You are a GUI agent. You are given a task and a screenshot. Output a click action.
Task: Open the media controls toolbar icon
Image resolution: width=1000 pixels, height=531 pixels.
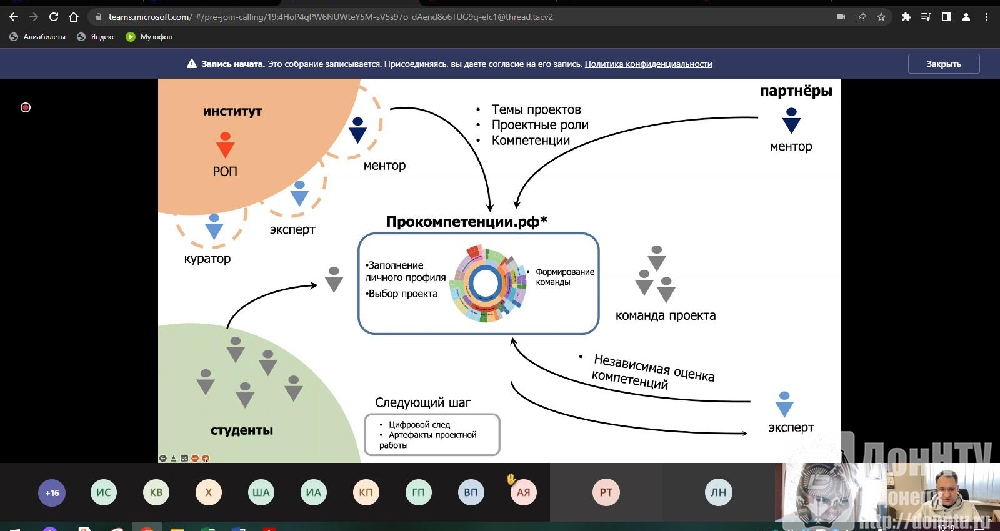click(x=926, y=17)
